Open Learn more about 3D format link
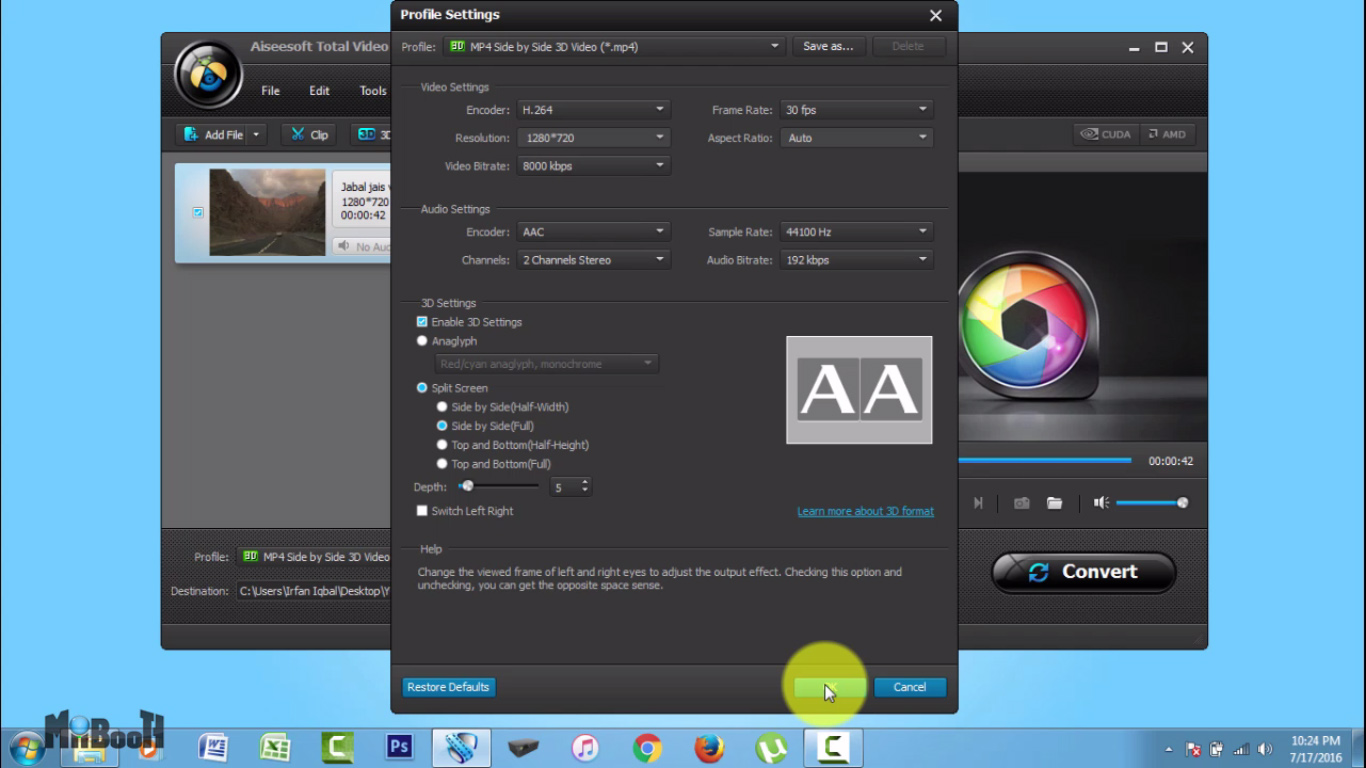Viewport: 1366px width, 768px height. [x=865, y=511]
